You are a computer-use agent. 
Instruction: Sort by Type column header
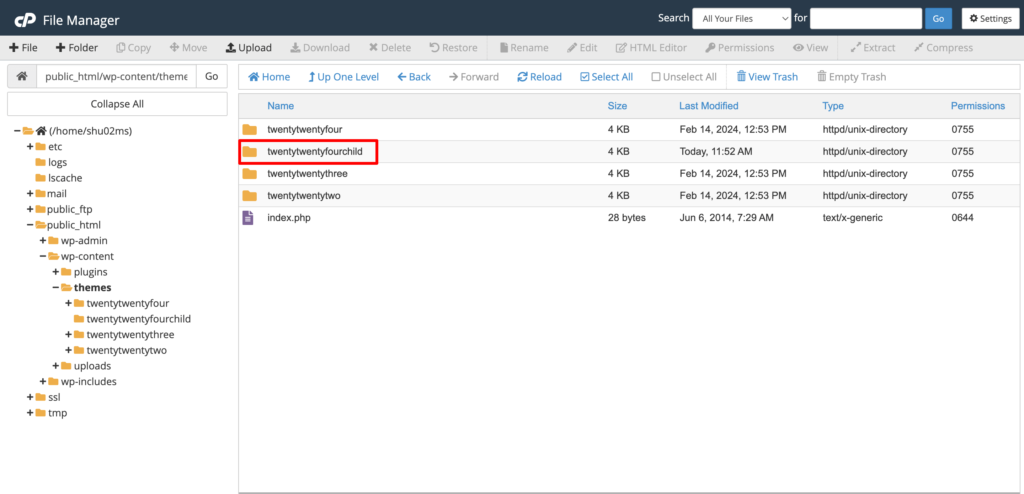[833, 106]
